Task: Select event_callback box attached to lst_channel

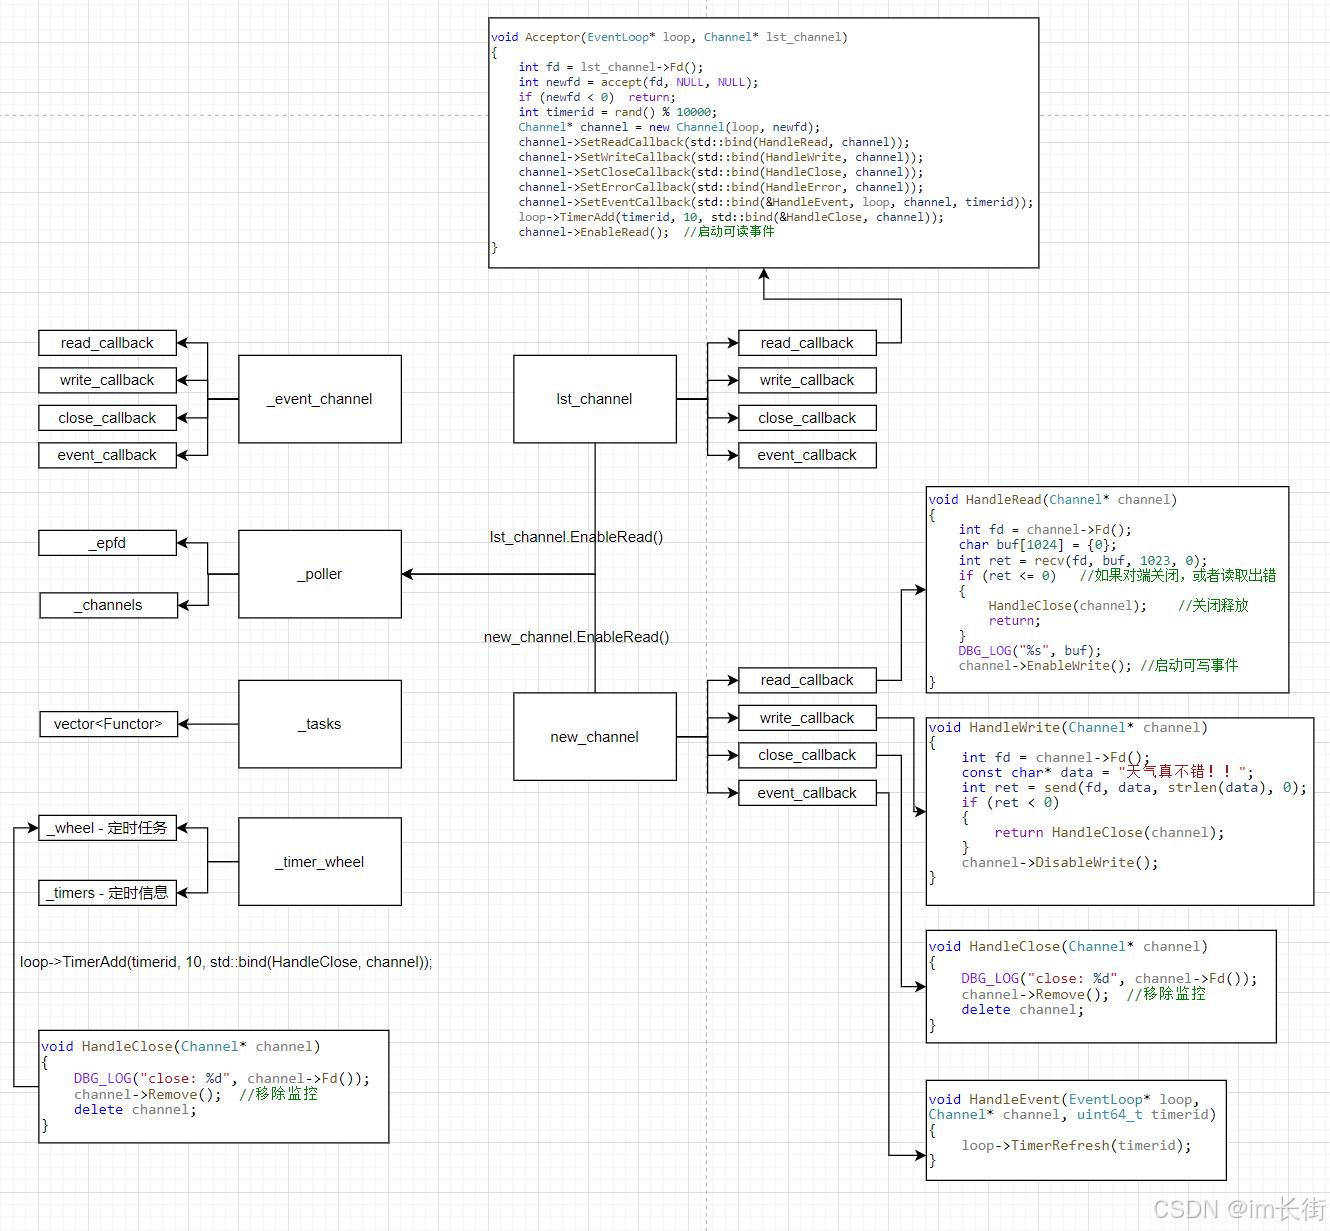Action: click(807, 455)
